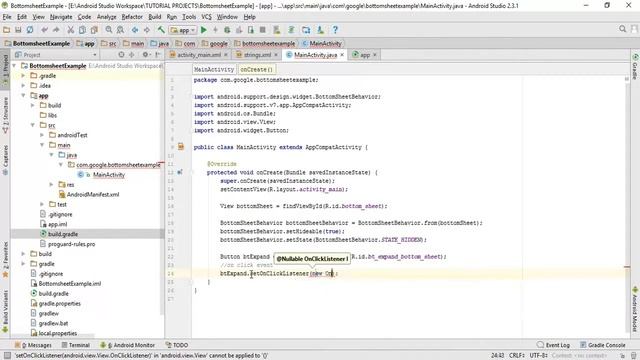Image resolution: width=640 pixels, height=360 pixels.
Task: Click the Paste toolbar icon
Action: [x=94, y=30]
